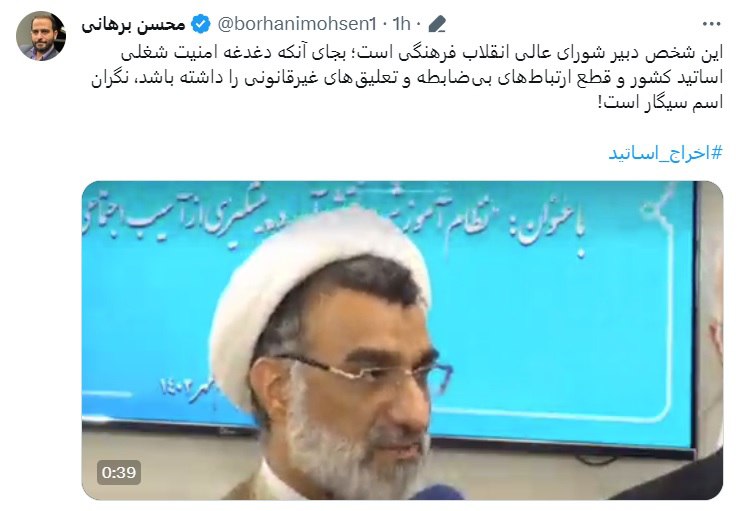Open the post via the 1h timestamp

pyautogui.click(x=401, y=24)
